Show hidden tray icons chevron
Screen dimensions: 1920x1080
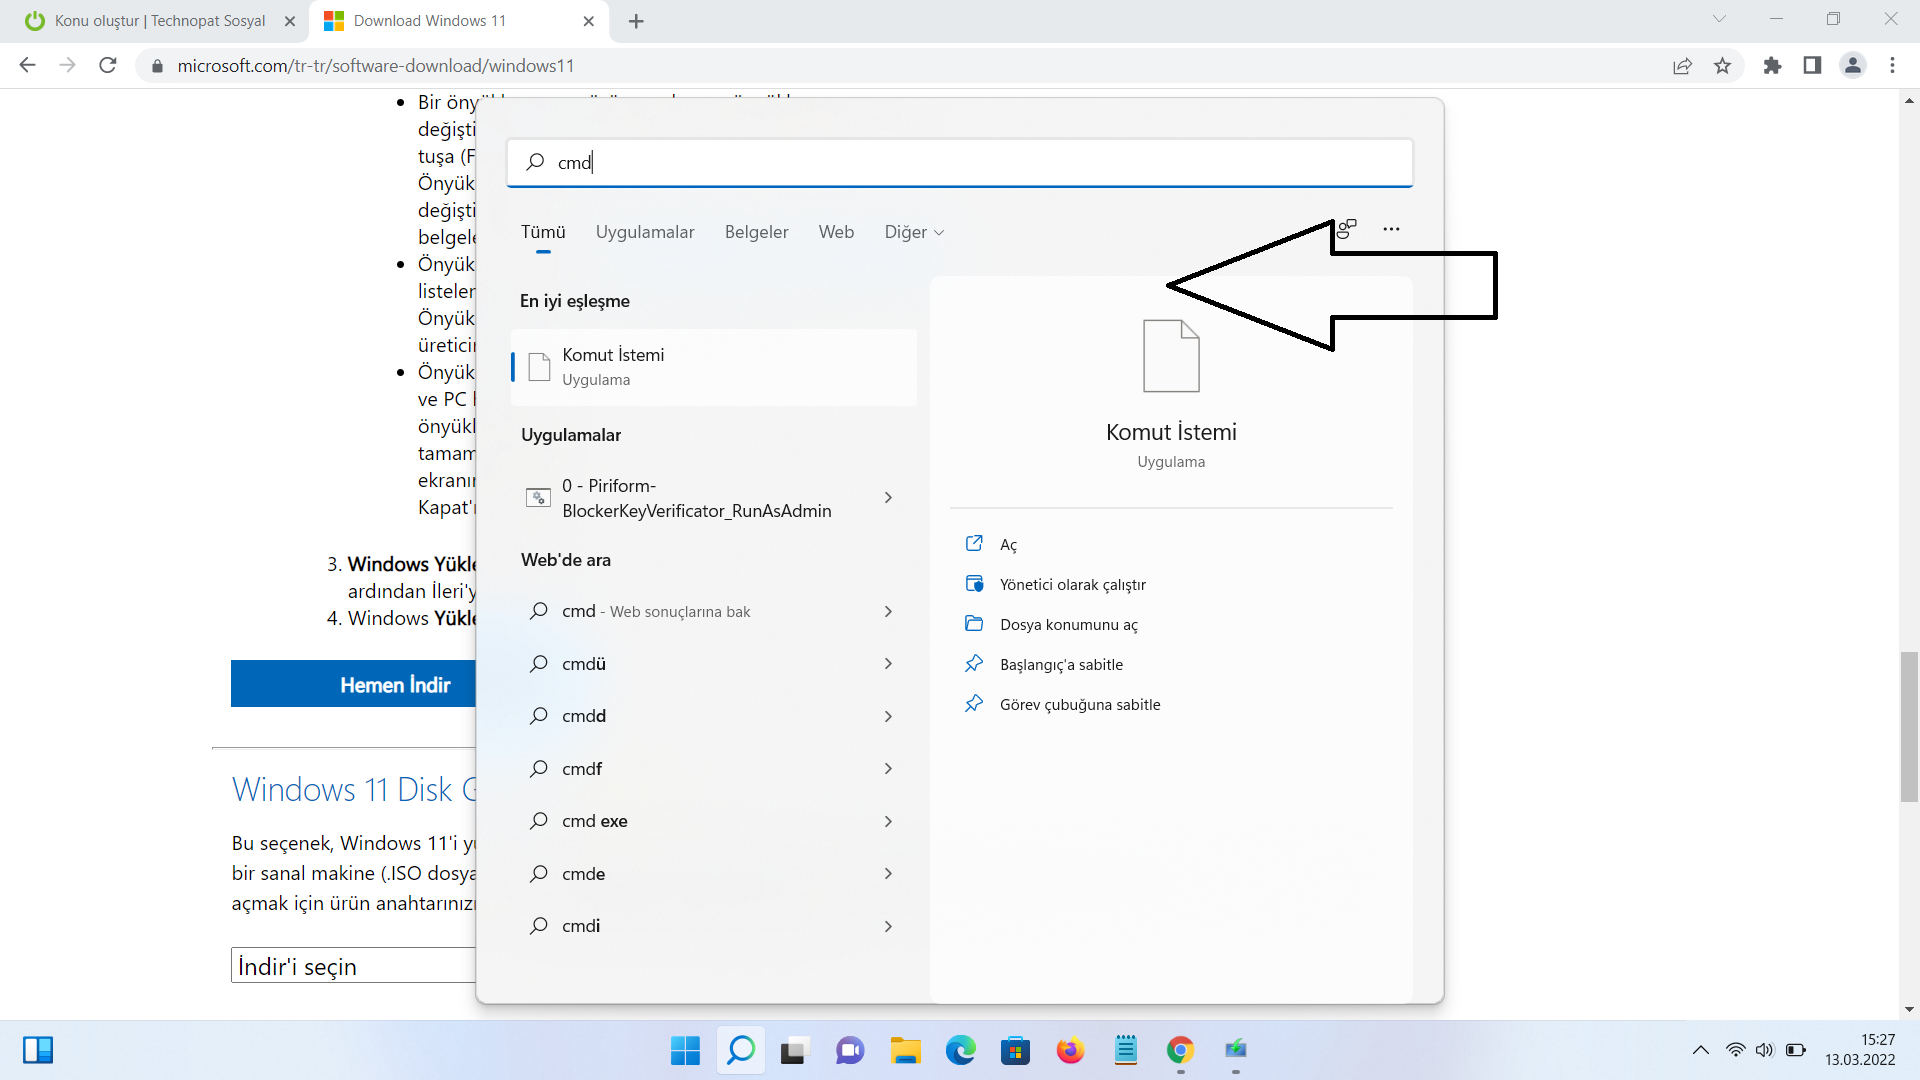tap(1700, 1050)
